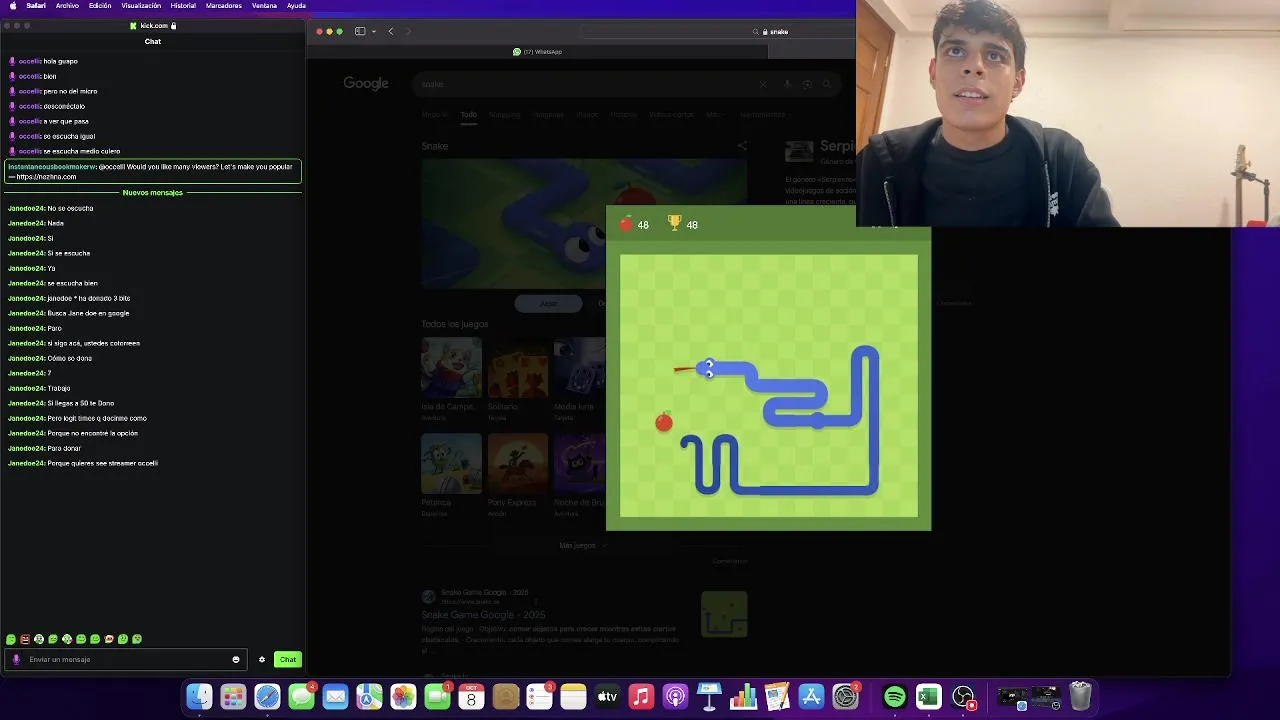The width and height of the screenshot is (1280, 720).
Task: Open Mail app in the dock
Action: pos(335,696)
